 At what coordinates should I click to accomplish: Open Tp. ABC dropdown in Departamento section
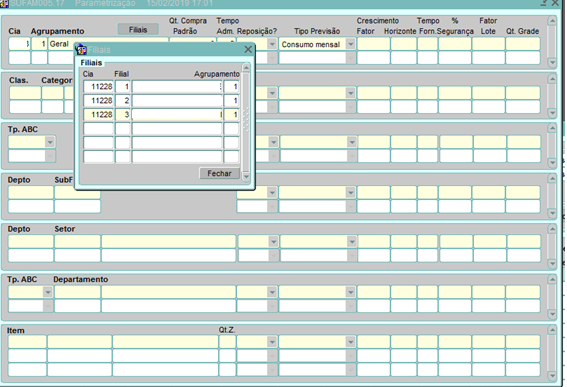pos(48,292)
